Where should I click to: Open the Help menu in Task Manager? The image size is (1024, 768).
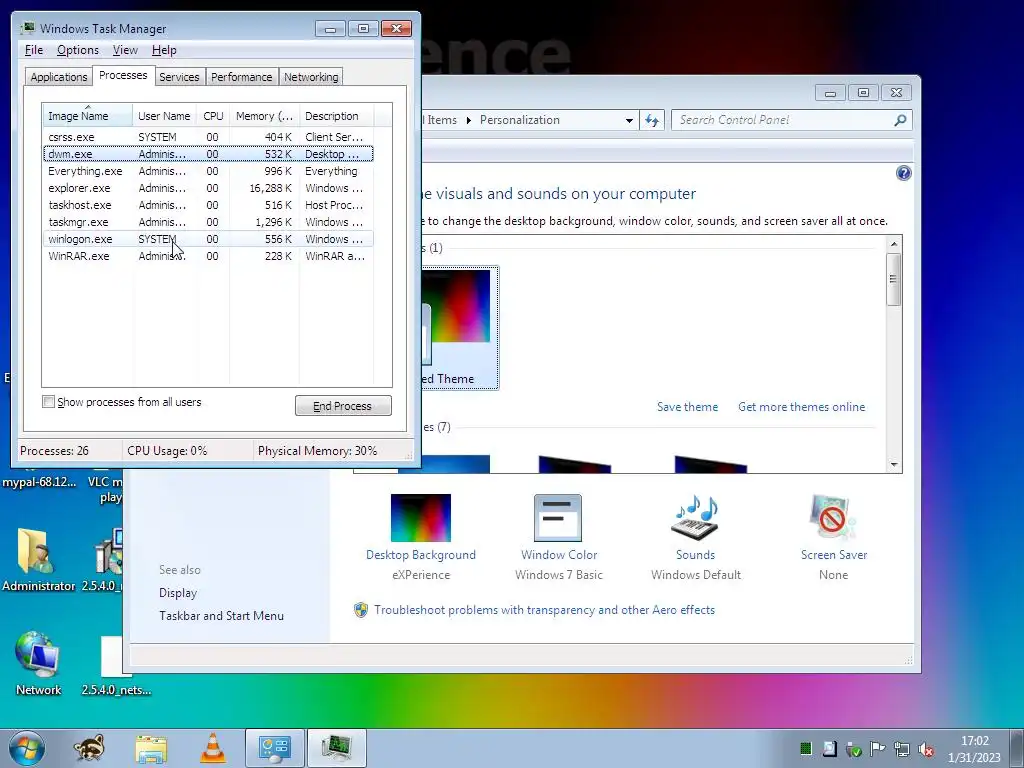point(164,50)
